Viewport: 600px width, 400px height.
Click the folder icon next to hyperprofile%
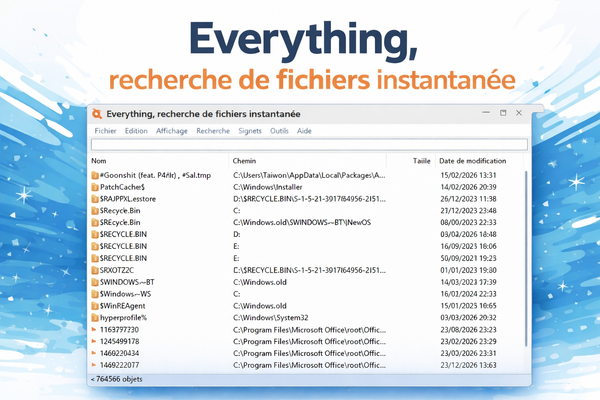coord(95,318)
